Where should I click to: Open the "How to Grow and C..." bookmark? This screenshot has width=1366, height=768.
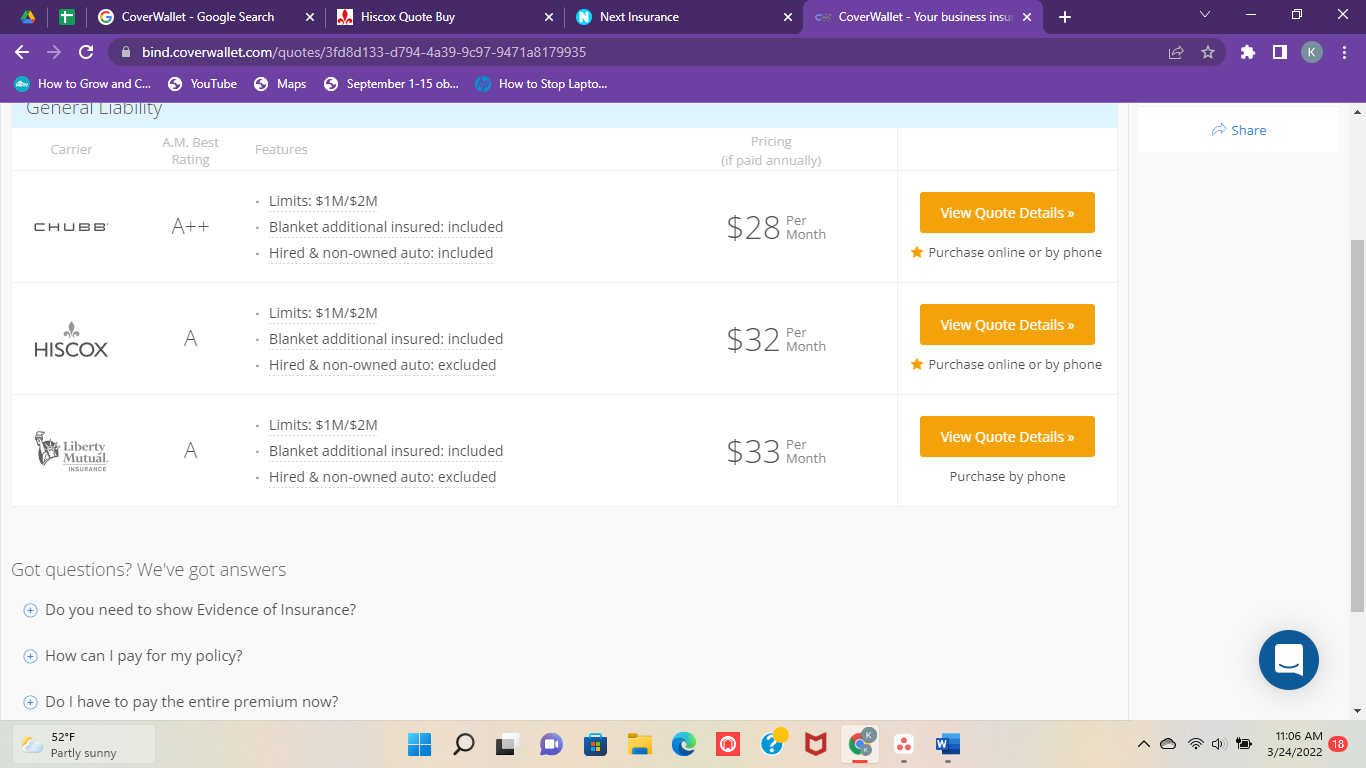pyautogui.click(x=83, y=84)
